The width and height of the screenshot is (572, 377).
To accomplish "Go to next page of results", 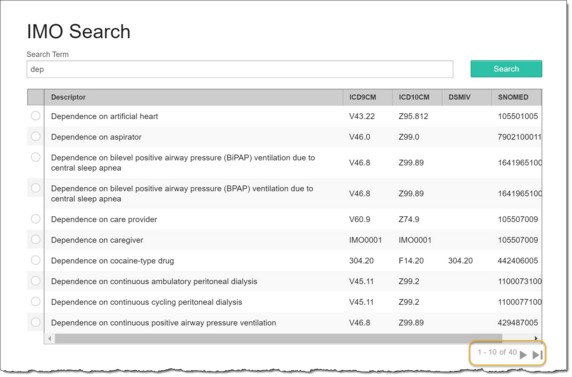I will tap(523, 354).
